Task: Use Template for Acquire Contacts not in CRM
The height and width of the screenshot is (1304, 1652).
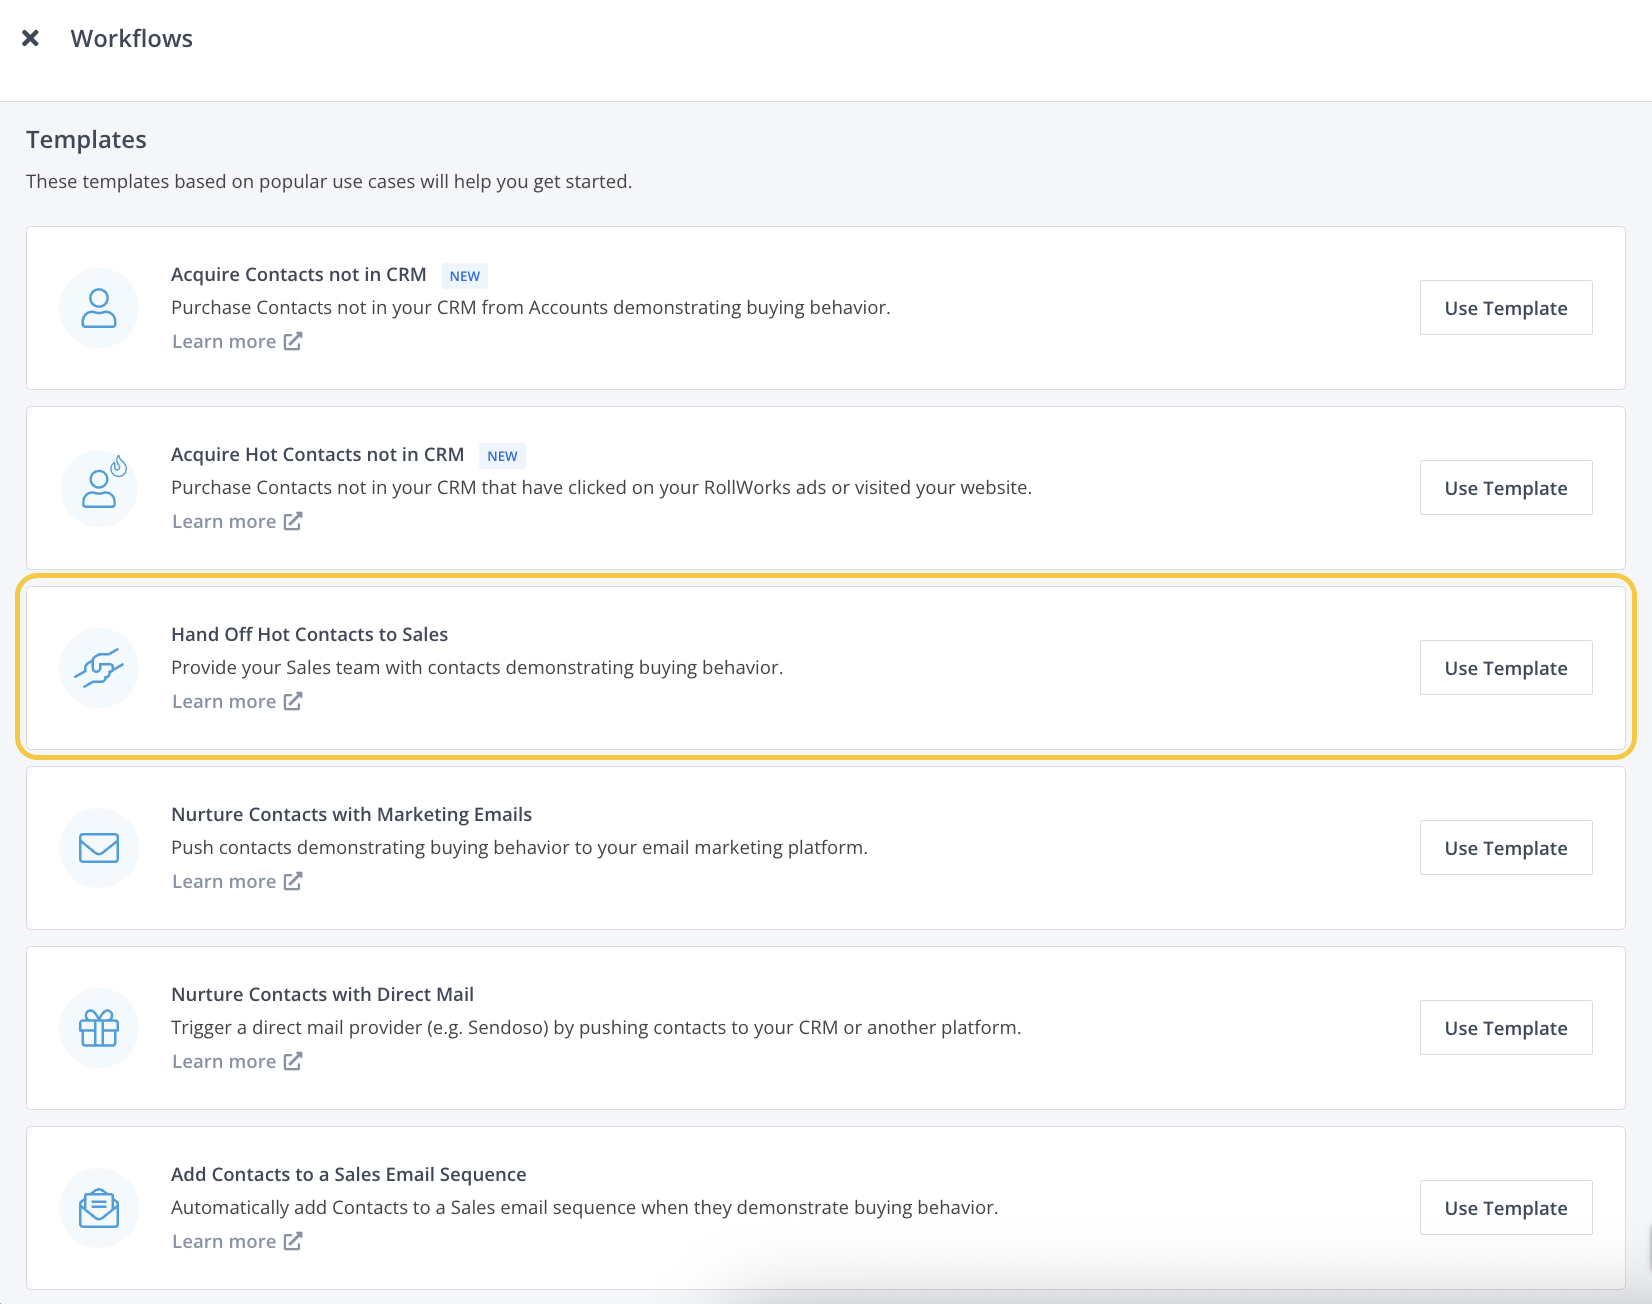Action: [1505, 308]
